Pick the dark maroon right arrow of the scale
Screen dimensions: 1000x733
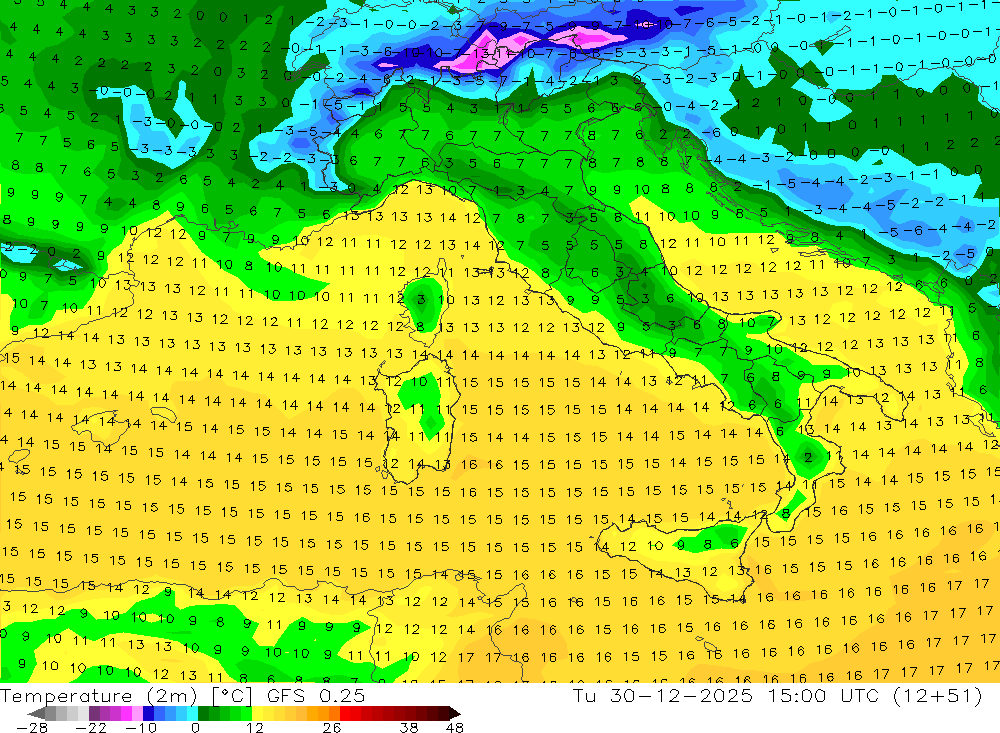tap(454, 713)
